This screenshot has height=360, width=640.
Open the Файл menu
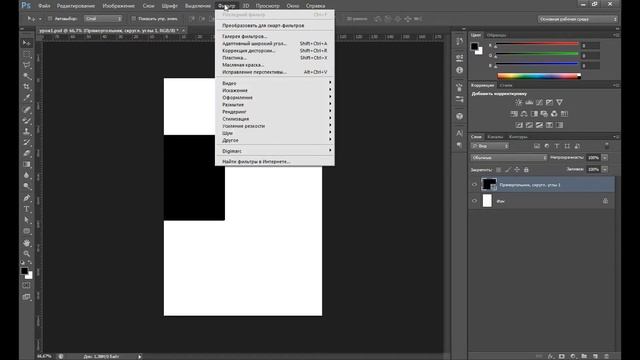(x=44, y=6)
